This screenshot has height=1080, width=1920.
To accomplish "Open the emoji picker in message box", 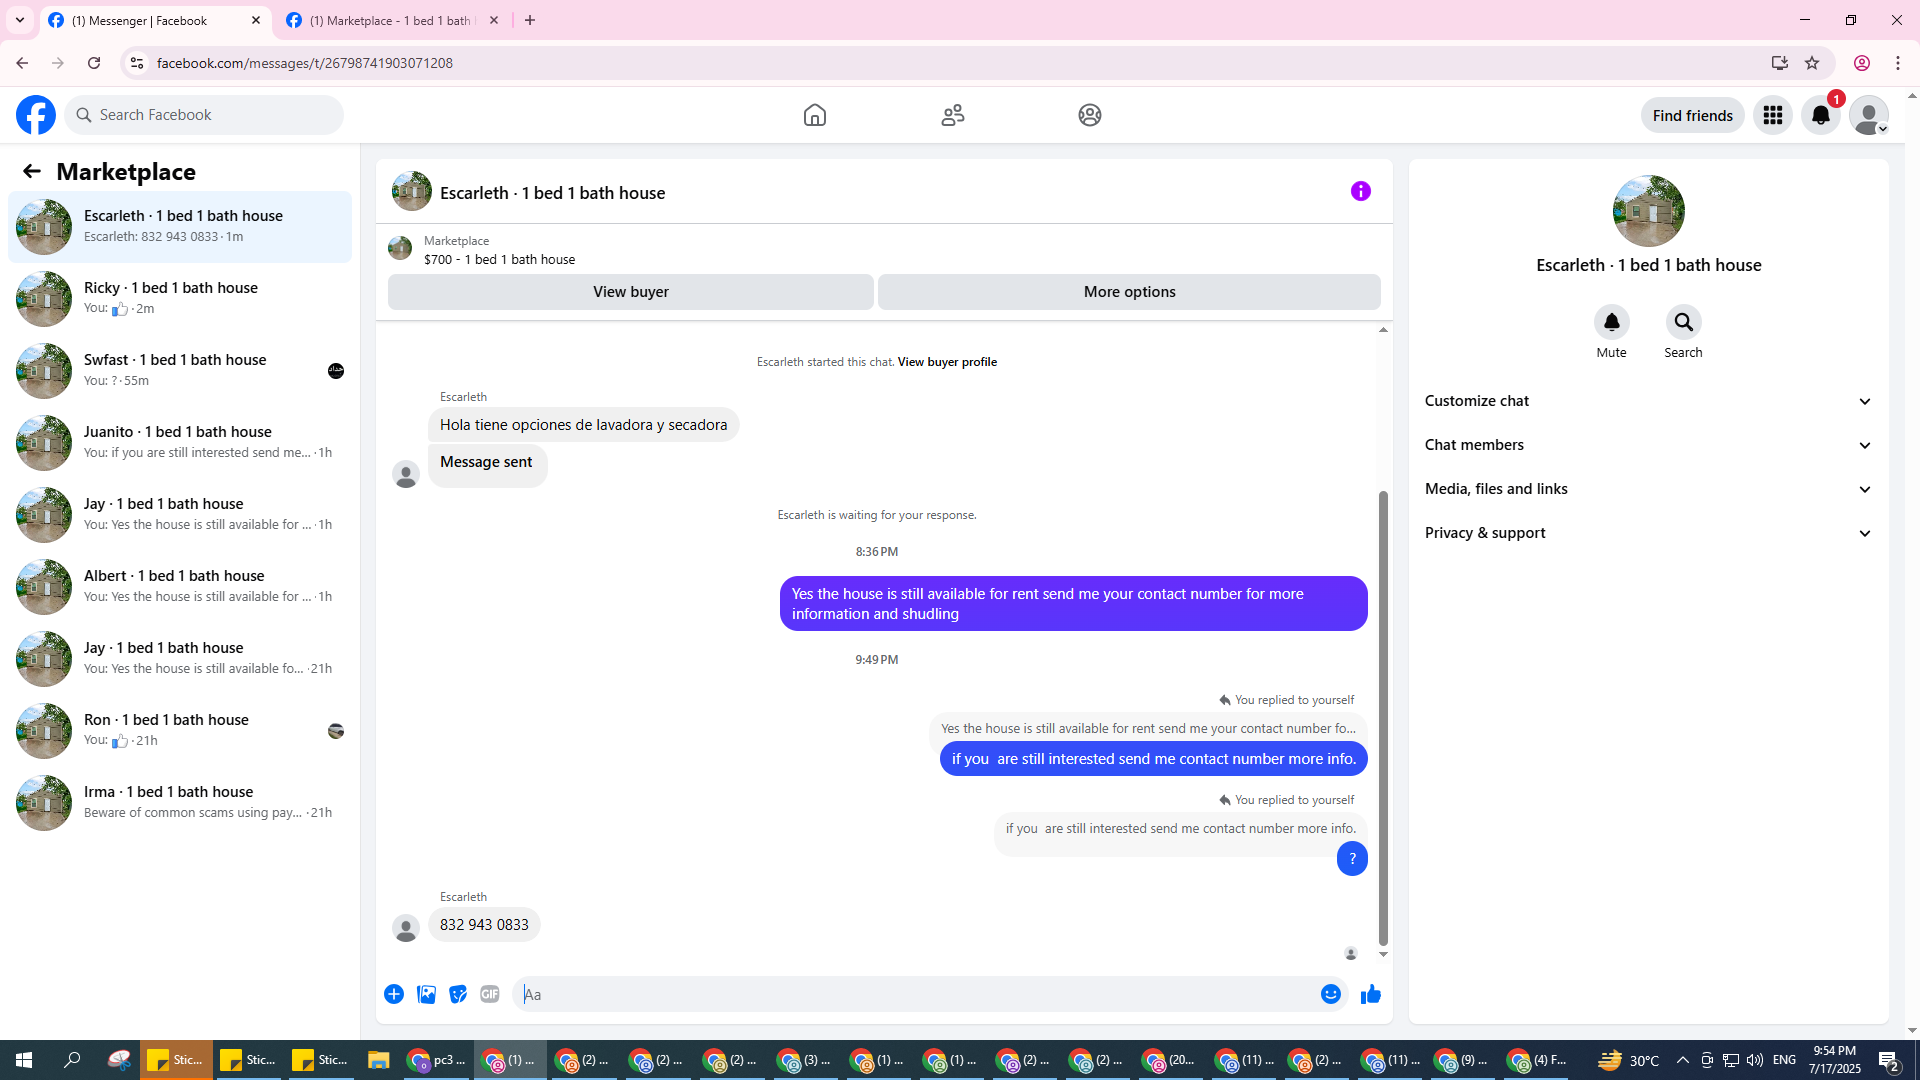I will [x=1331, y=994].
